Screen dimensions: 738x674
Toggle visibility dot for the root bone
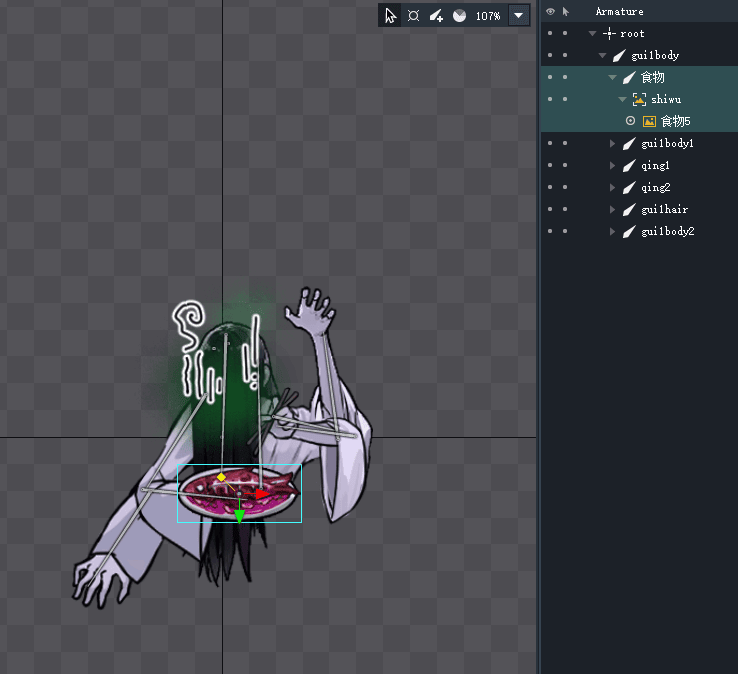pos(549,34)
